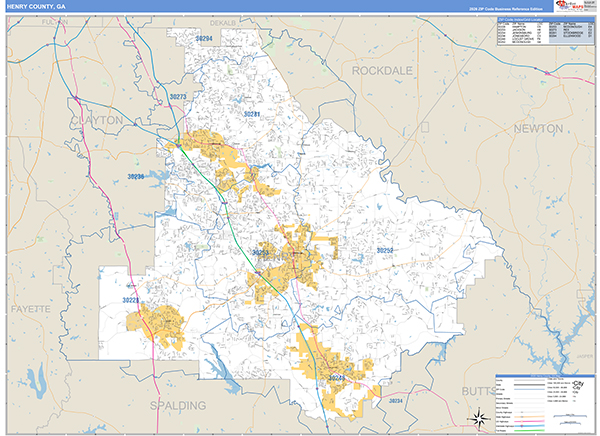600x436 pixels.
Task: Click the SPALDING county label
Action: coord(178,405)
